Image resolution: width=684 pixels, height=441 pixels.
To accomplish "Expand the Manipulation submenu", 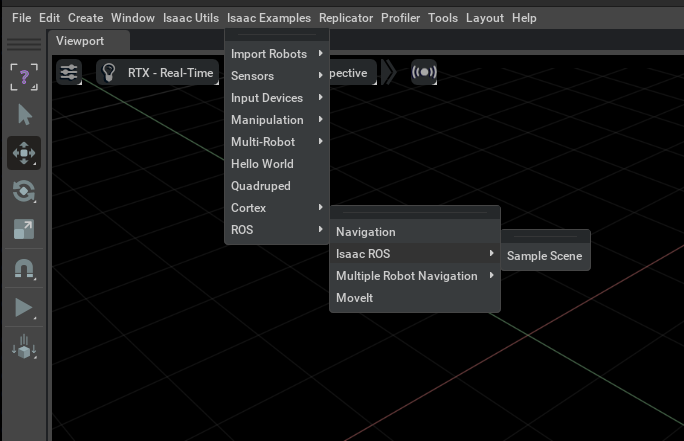I will (277, 120).
